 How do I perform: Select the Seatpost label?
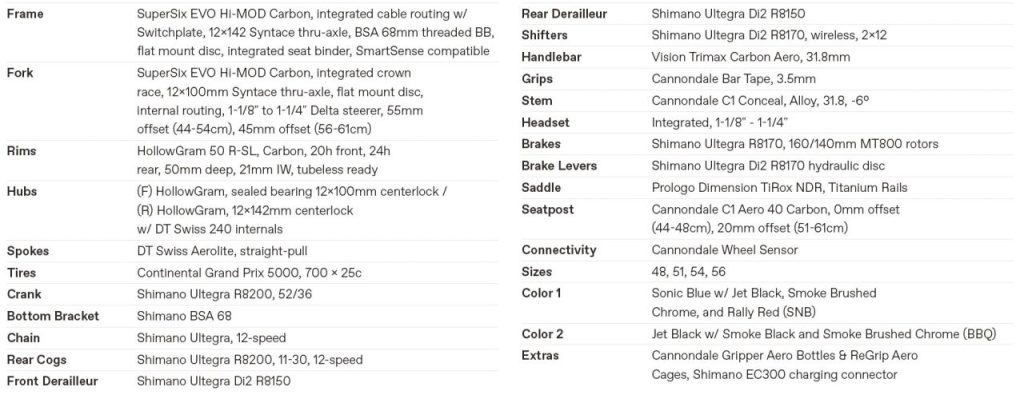(548, 210)
